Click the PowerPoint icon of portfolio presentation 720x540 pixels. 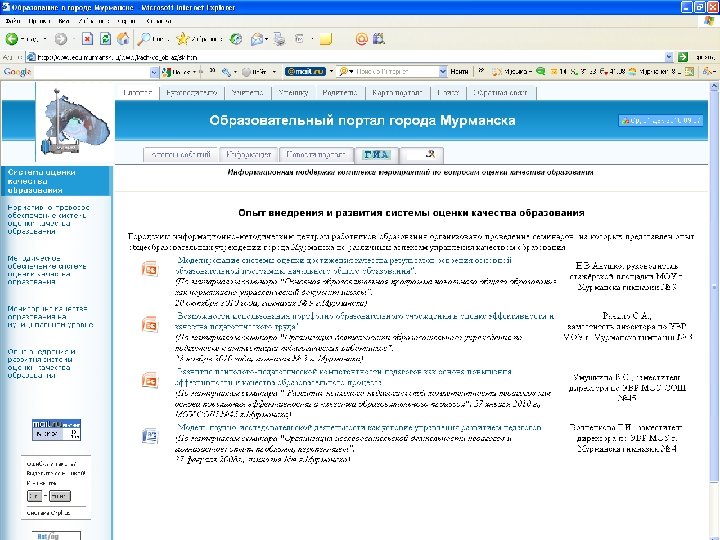(x=150, y=325)
